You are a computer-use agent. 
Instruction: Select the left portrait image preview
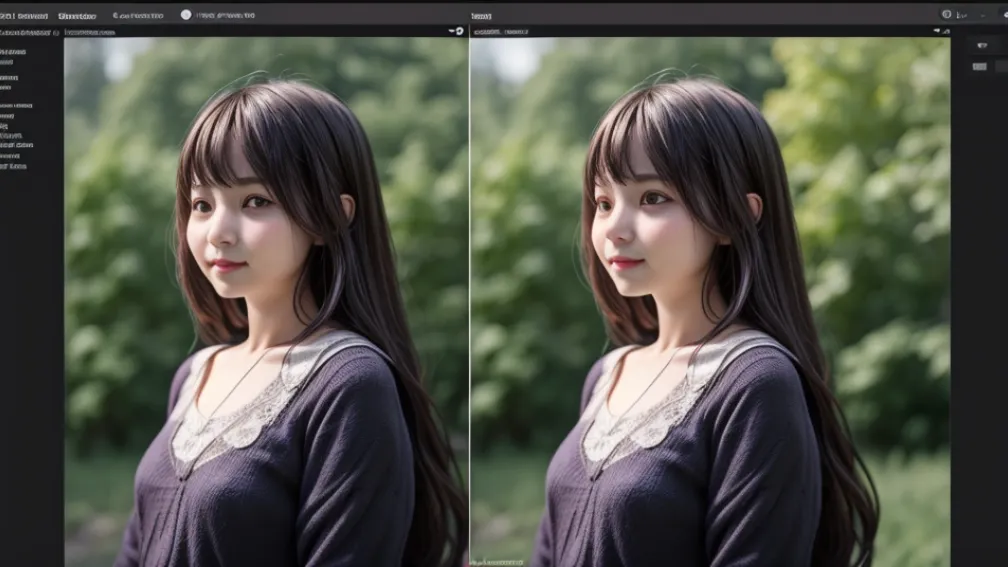tap(266, 302)
